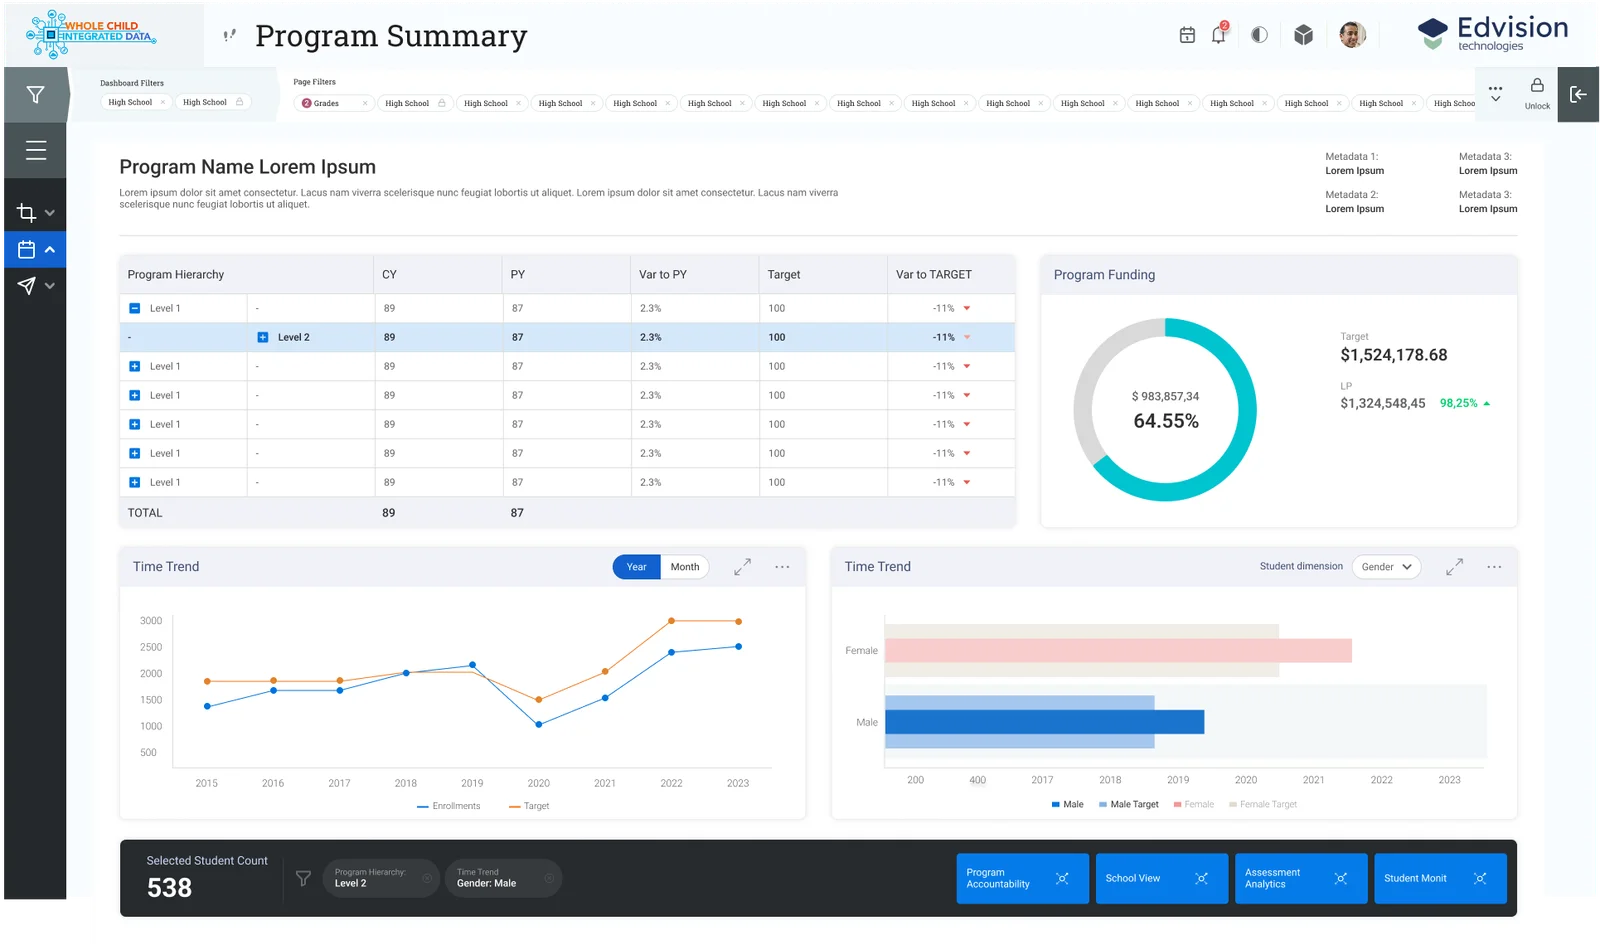
Task: Open the filter panel funnel icon
Action: (35, 95)
